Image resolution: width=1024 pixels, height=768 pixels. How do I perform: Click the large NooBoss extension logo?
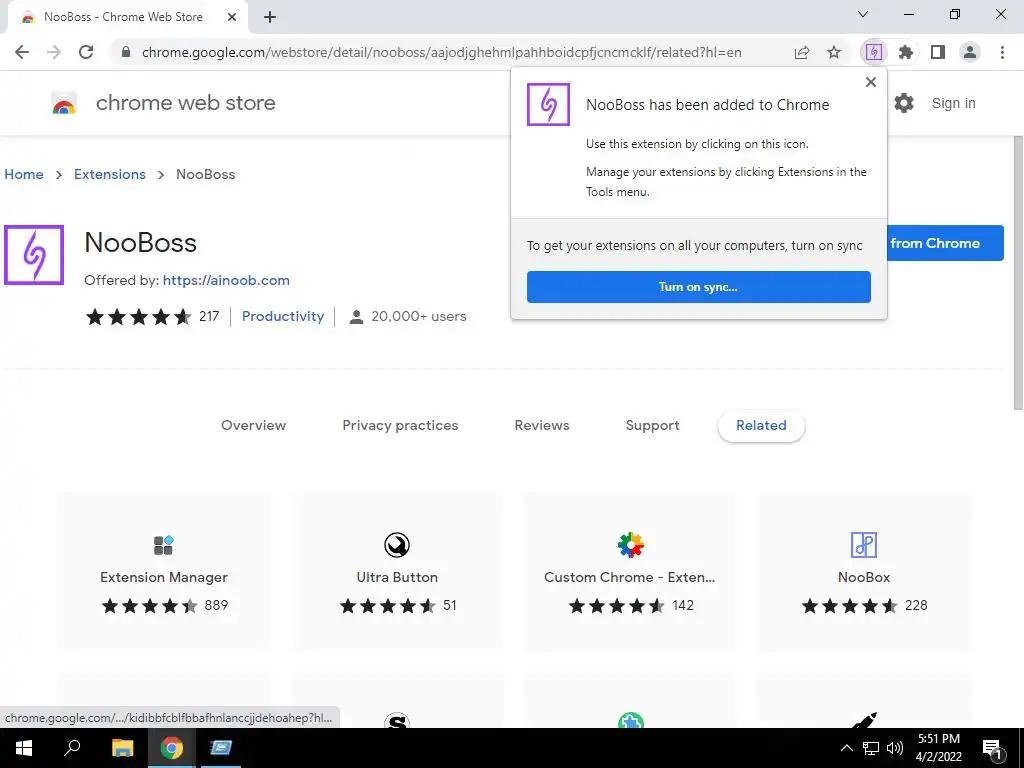pos(34,255)
